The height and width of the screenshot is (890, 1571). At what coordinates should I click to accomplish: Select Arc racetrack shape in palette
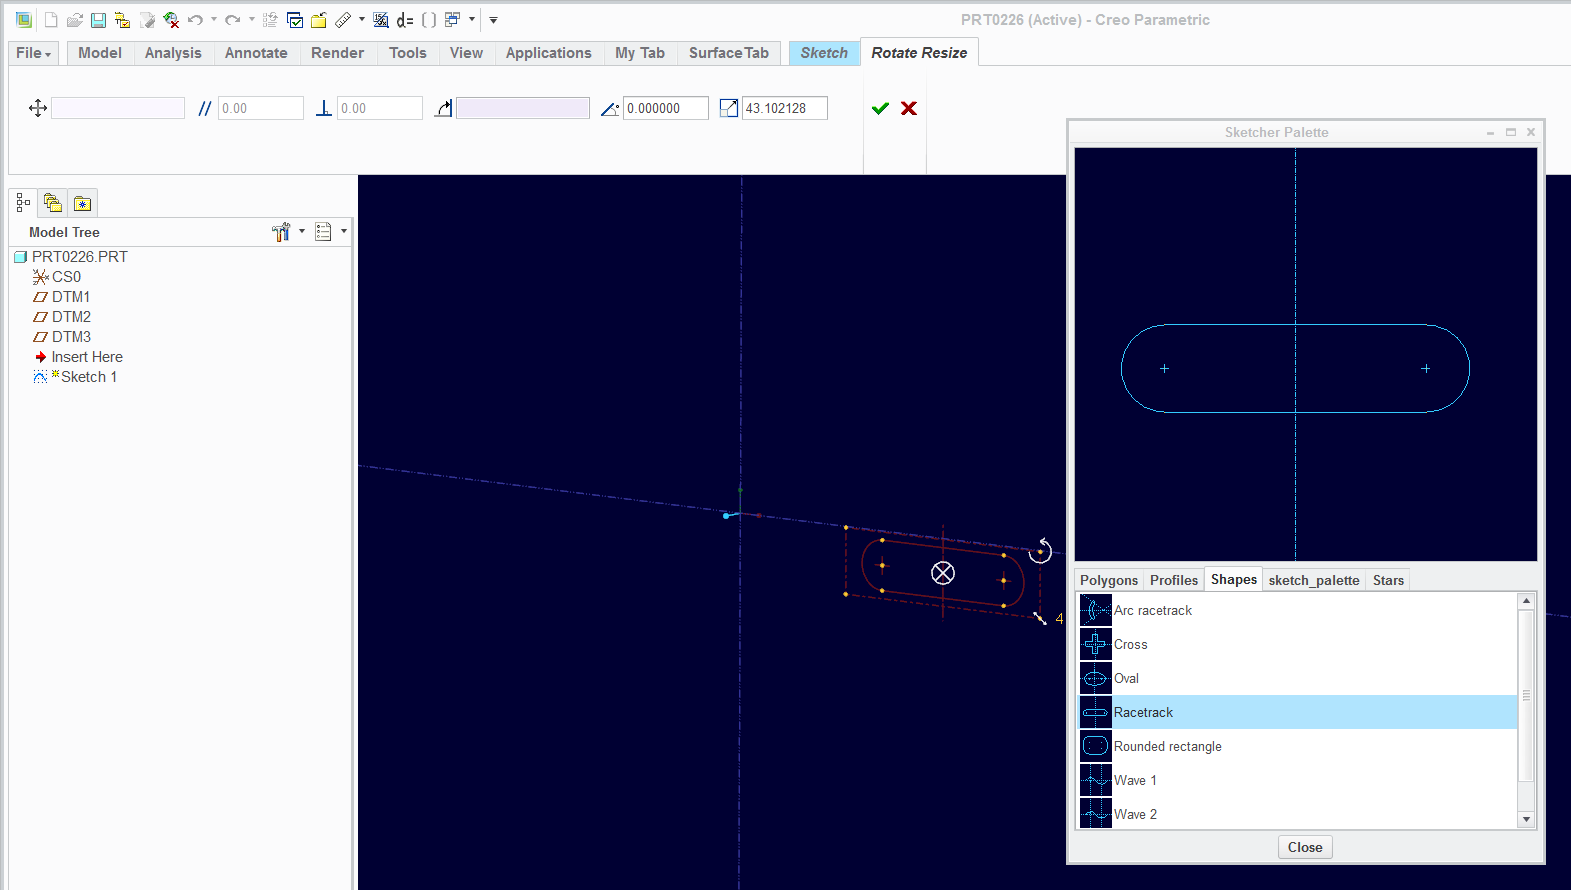click(1298, 610)
